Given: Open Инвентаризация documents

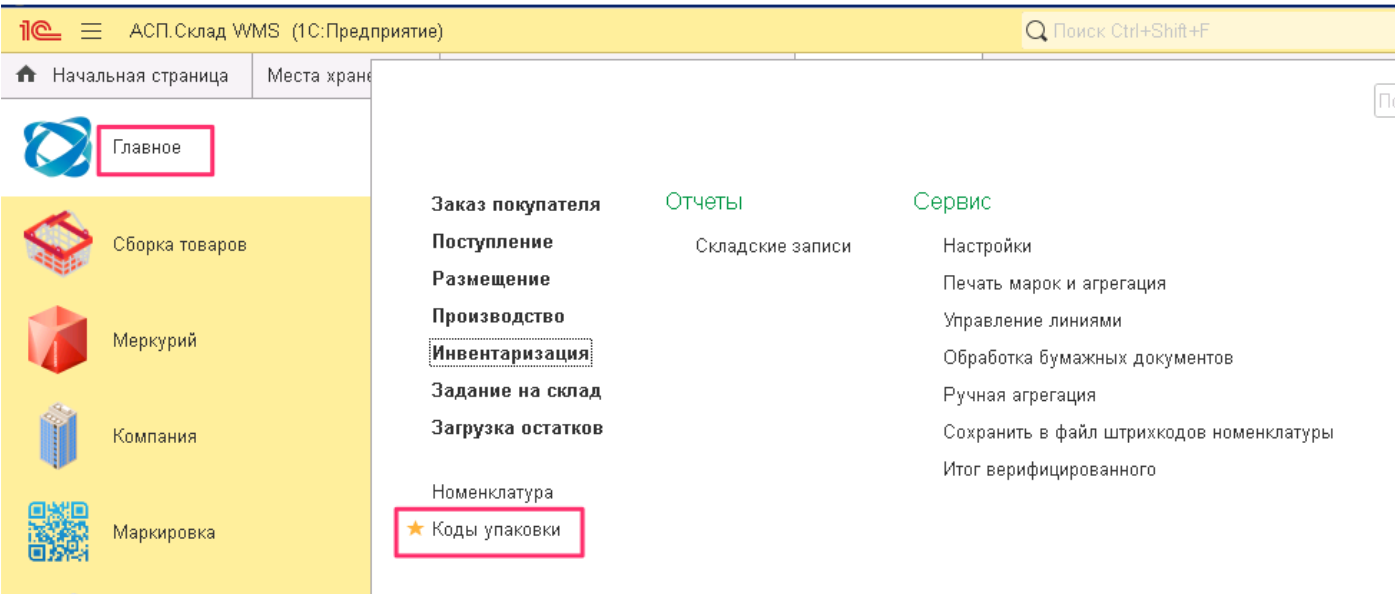Looking at the screenshot, I should 511,353.
